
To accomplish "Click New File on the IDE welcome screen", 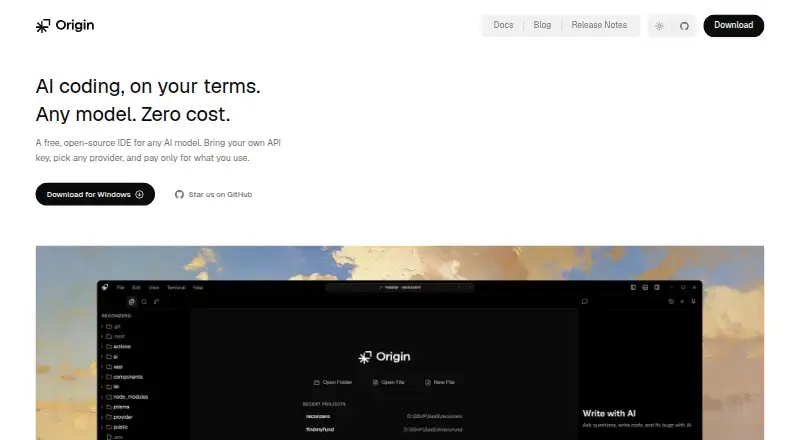I will click(440, 382).
